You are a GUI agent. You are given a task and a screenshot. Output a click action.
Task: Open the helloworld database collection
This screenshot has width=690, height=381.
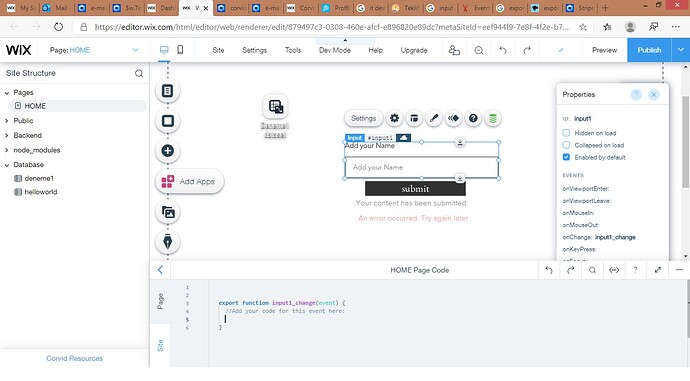pyautogui.click(x=40, y=192)
